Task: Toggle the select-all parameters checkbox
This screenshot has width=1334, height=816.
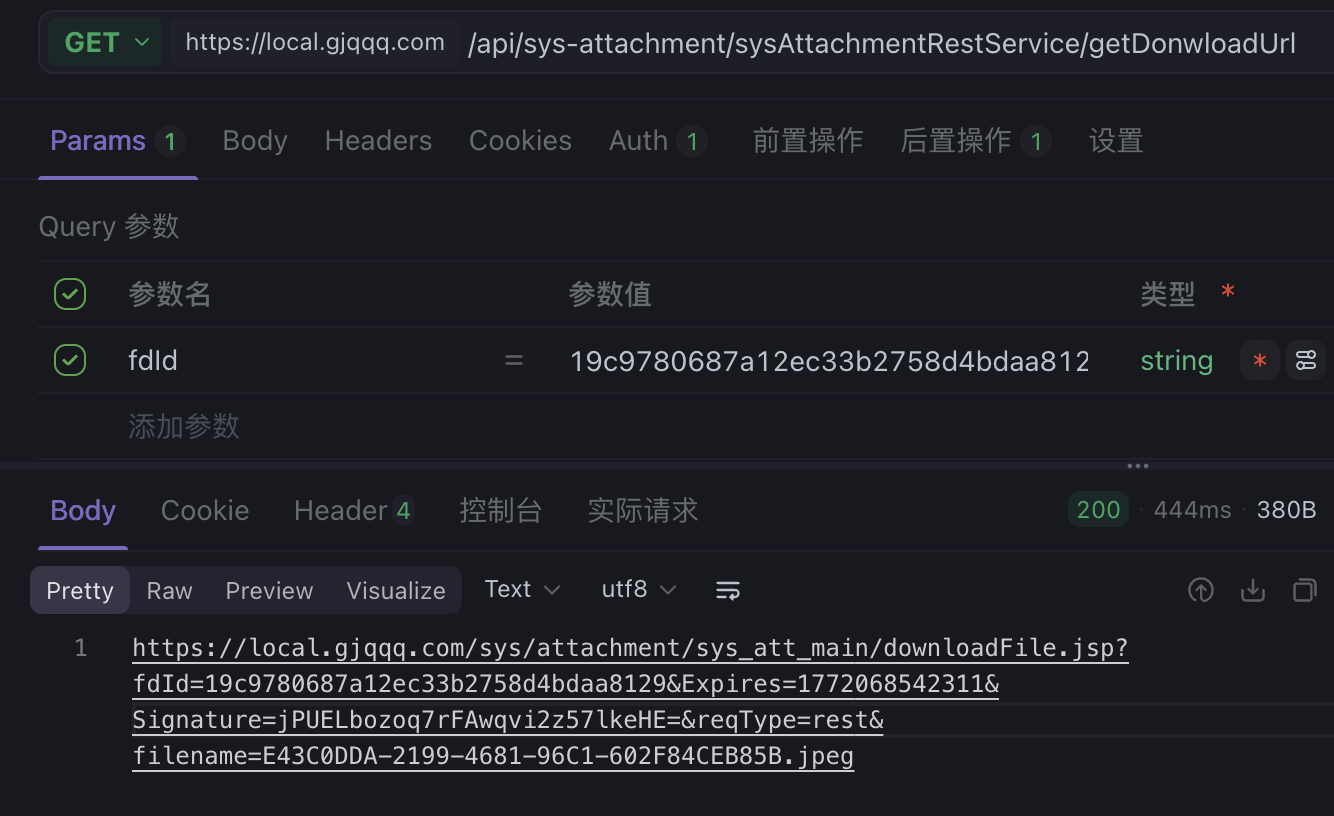Action: pyautogui.click(x=70, y=295)
